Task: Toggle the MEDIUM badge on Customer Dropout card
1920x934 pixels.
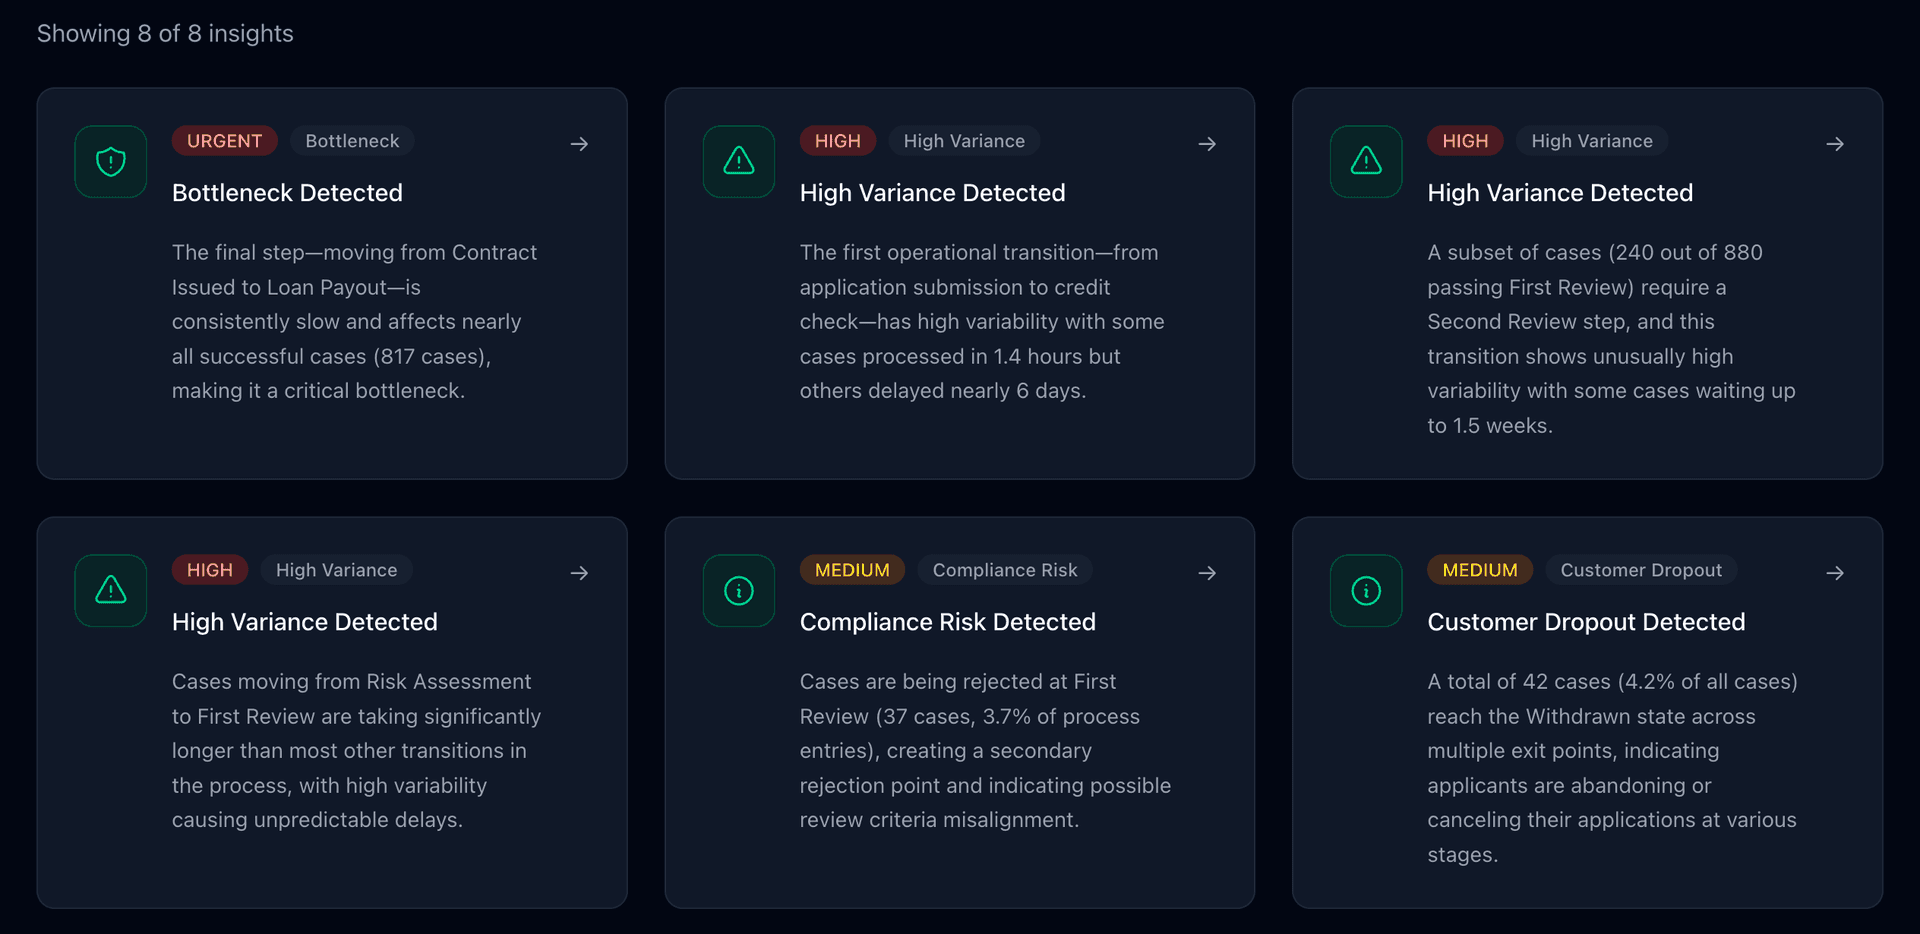Action: [1480, 569]
